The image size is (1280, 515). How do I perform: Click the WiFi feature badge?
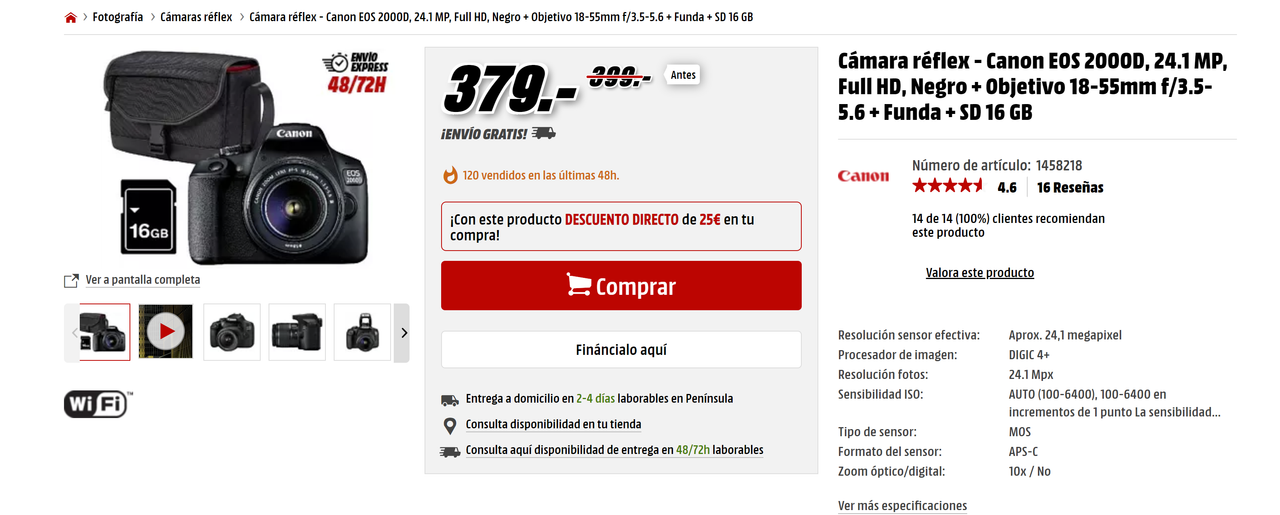coord(98,403)
